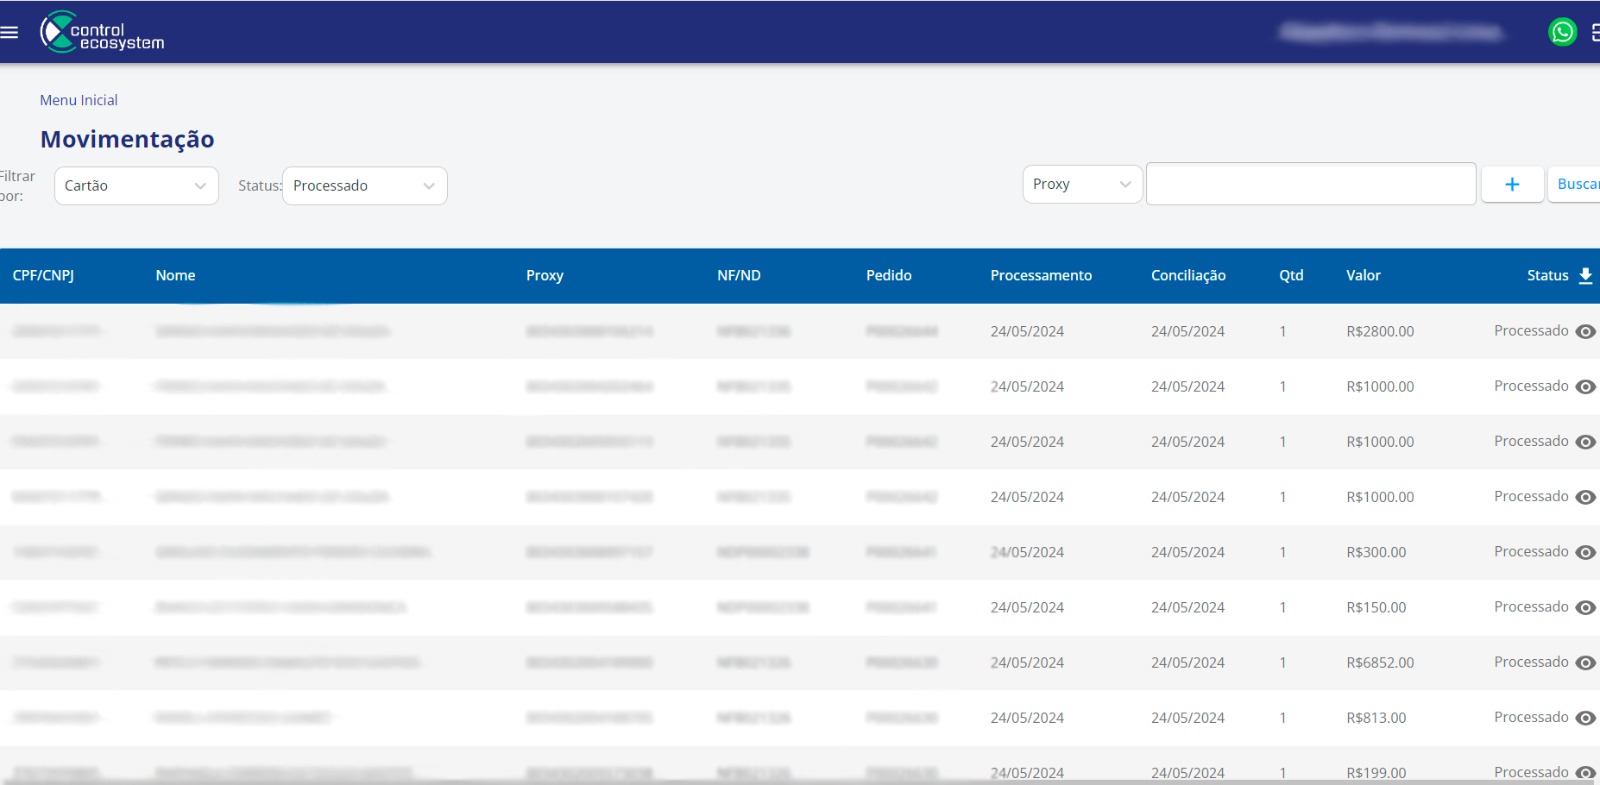Viewport: 1600px width, 785px height.
Task: Open the hamburger navigation menu
Action: [x=9, y=32]
